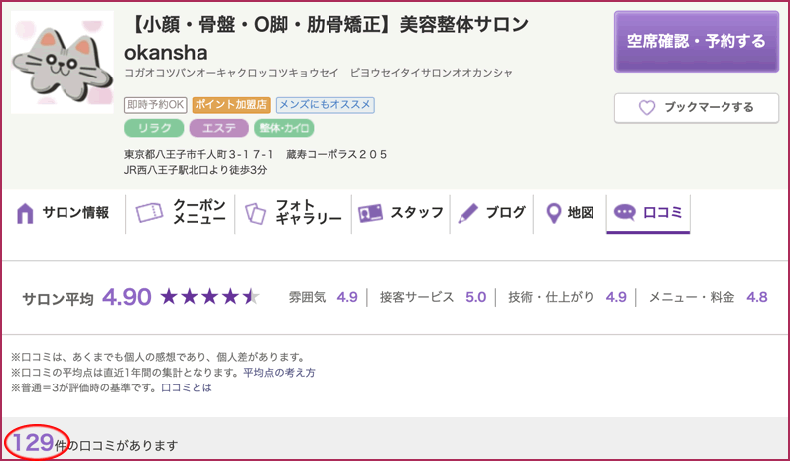
Task: Open the 平均点の考え方 link
Action: [279, 372]
